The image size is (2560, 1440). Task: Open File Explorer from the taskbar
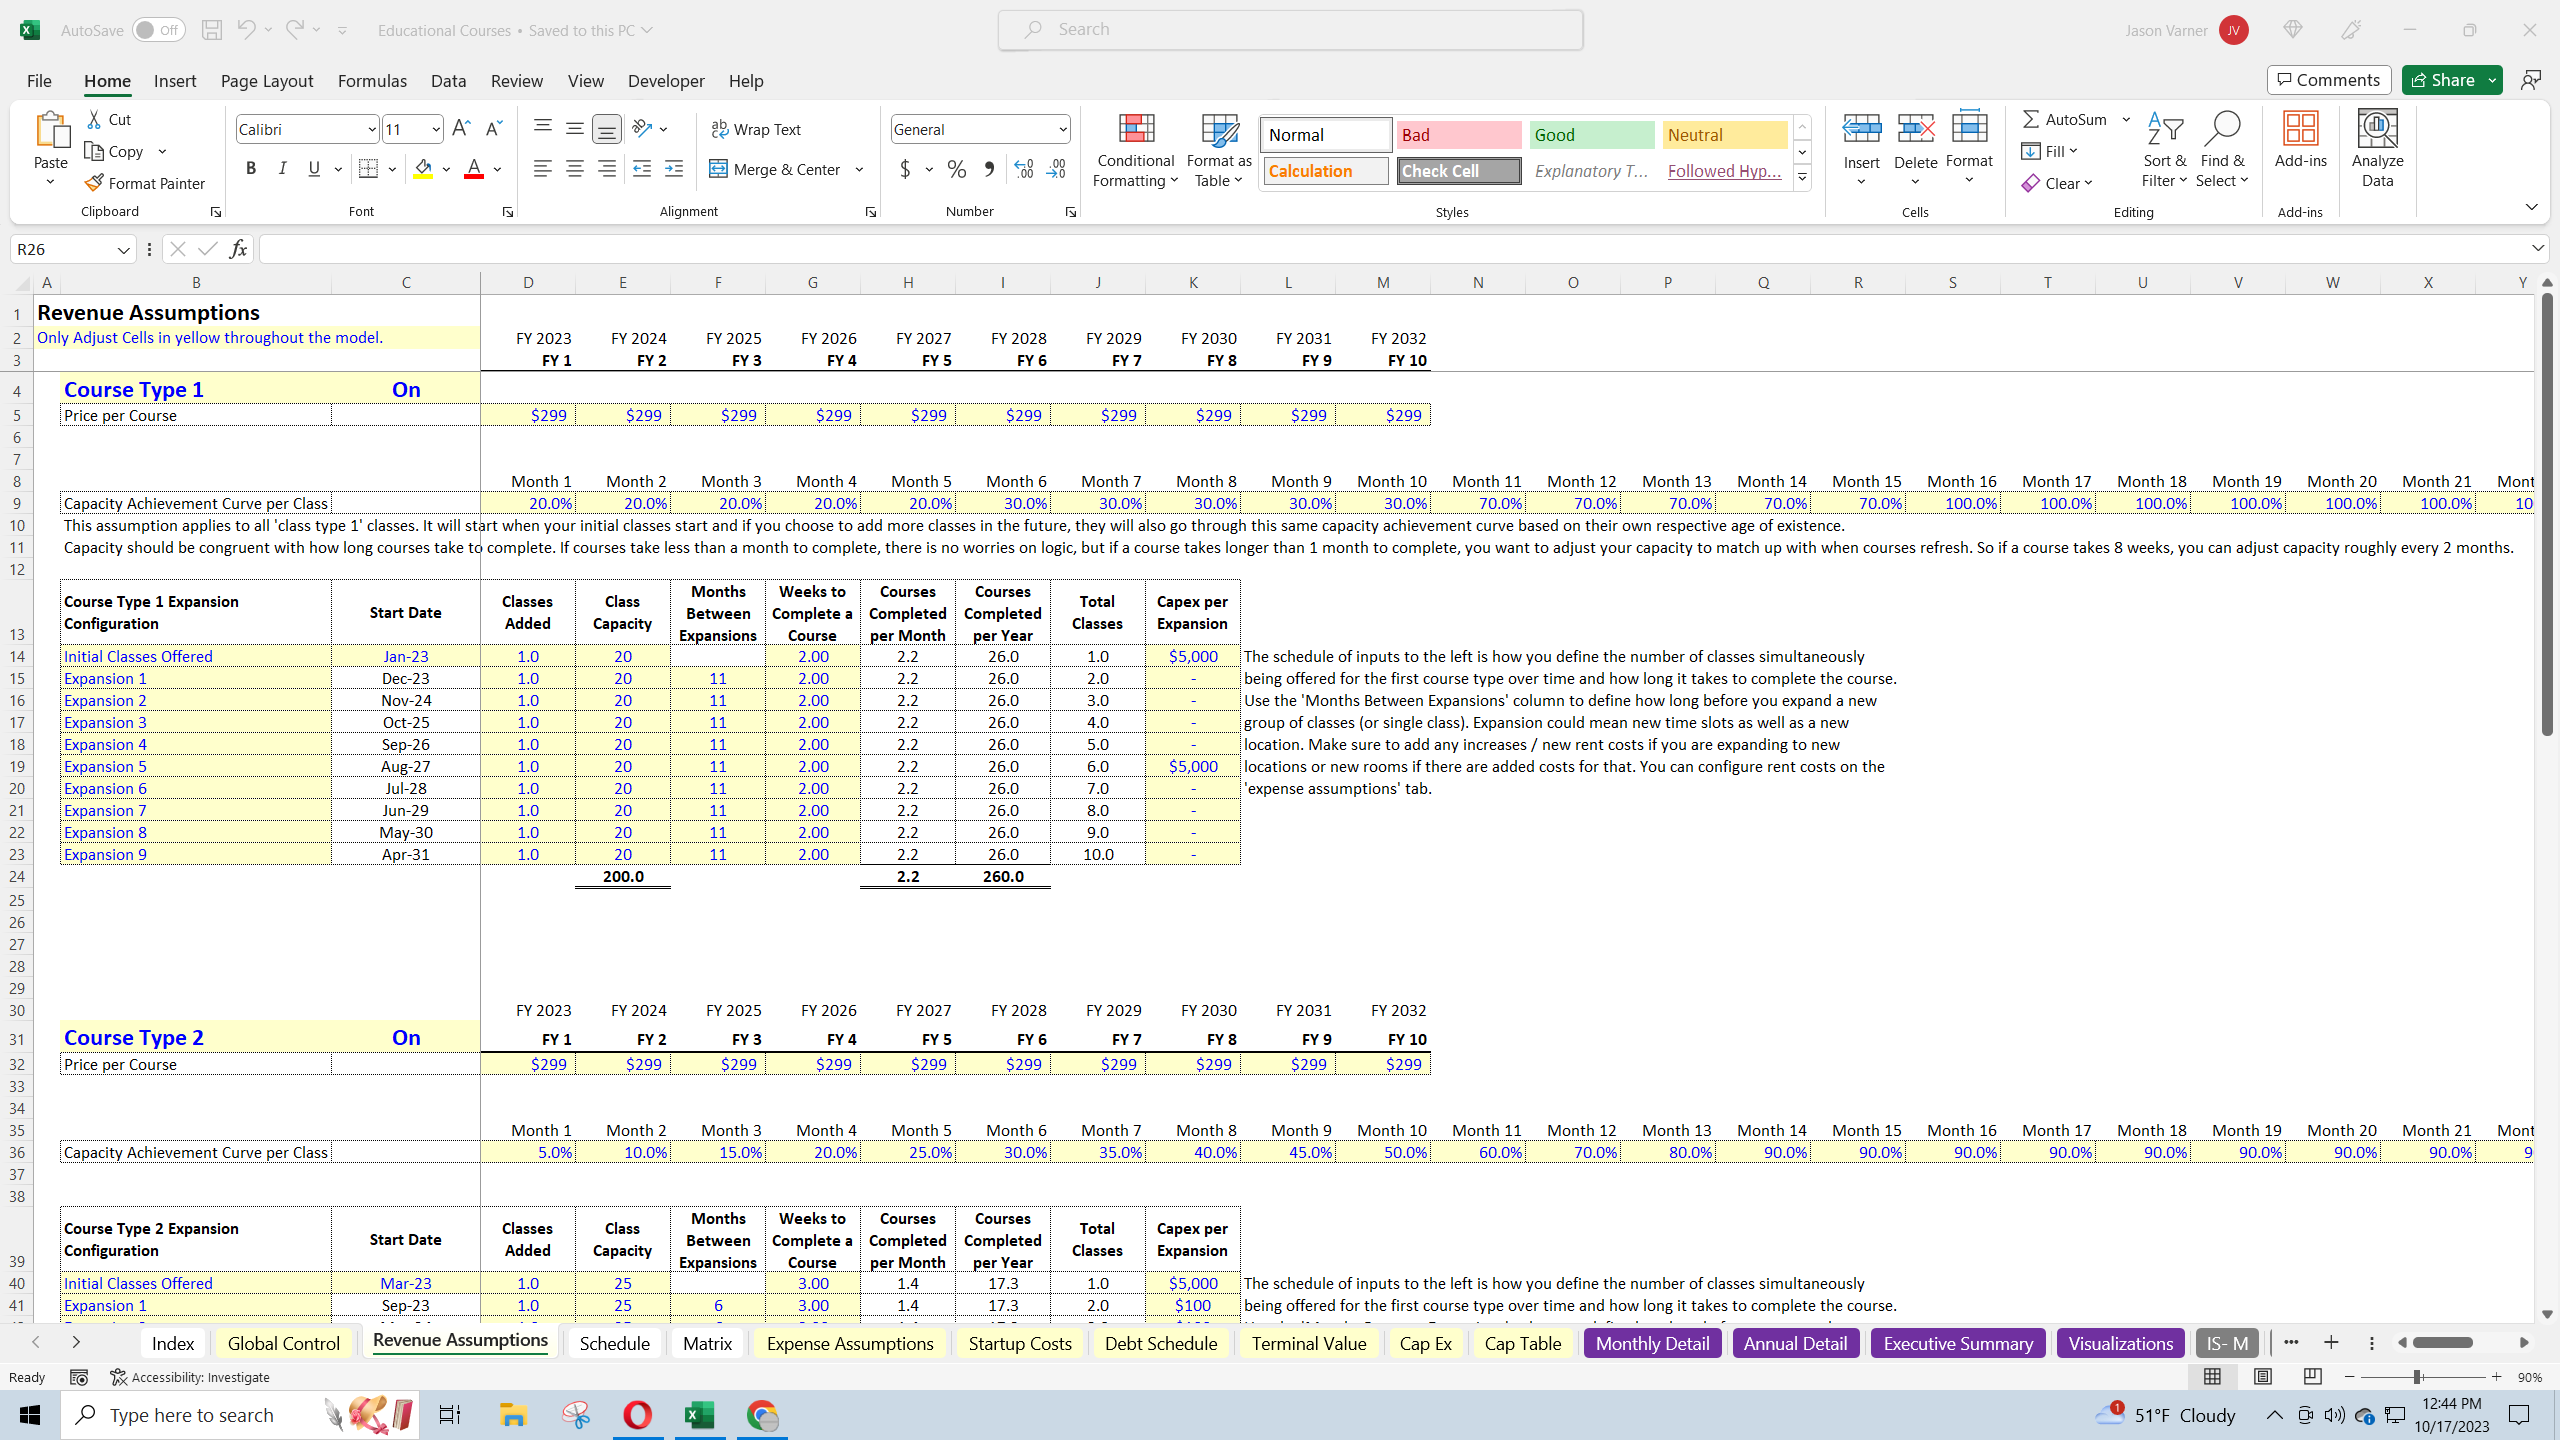(513, 1415)
